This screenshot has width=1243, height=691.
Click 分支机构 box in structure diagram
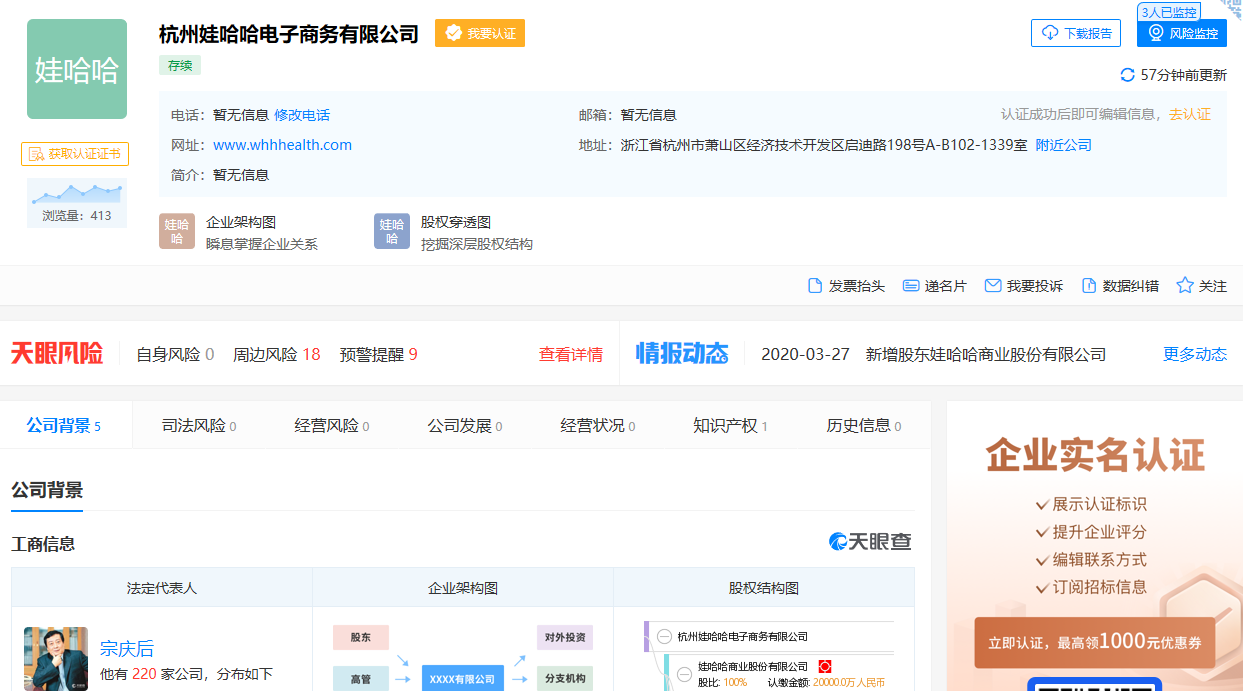pos(565,679)
